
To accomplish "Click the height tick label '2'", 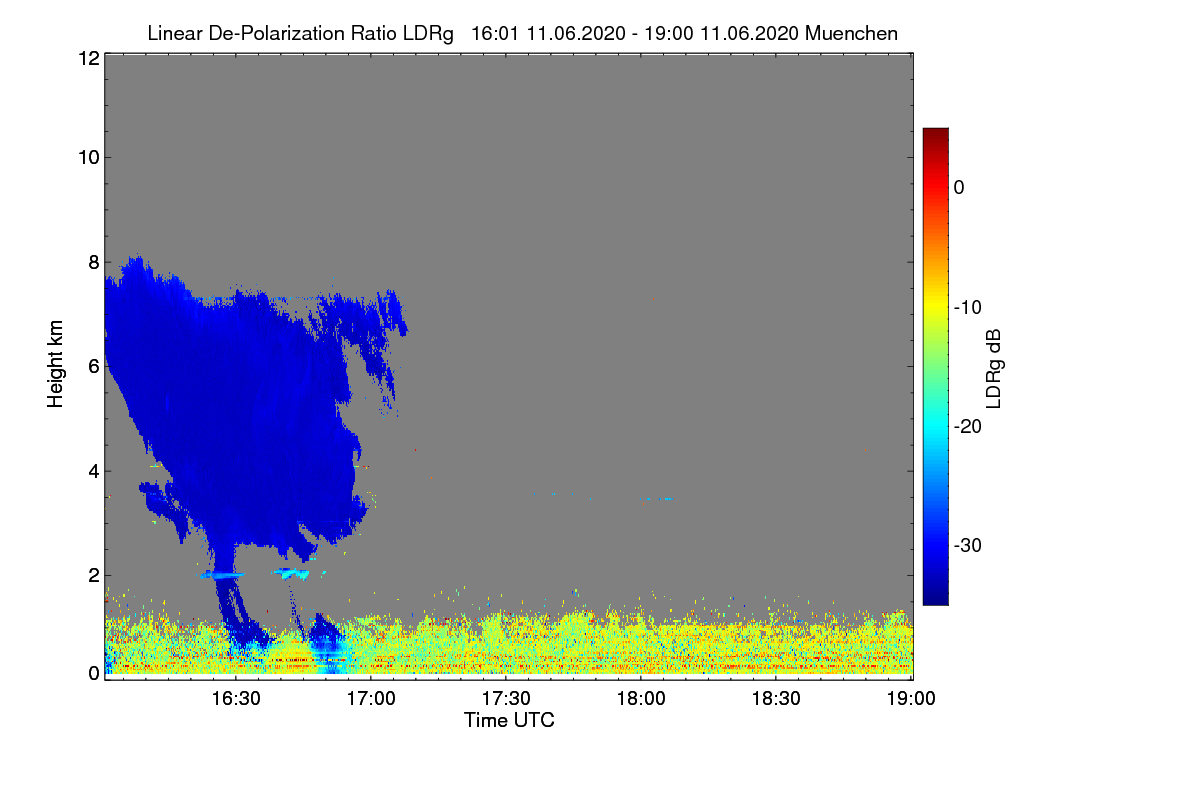I will coord(92,574).
